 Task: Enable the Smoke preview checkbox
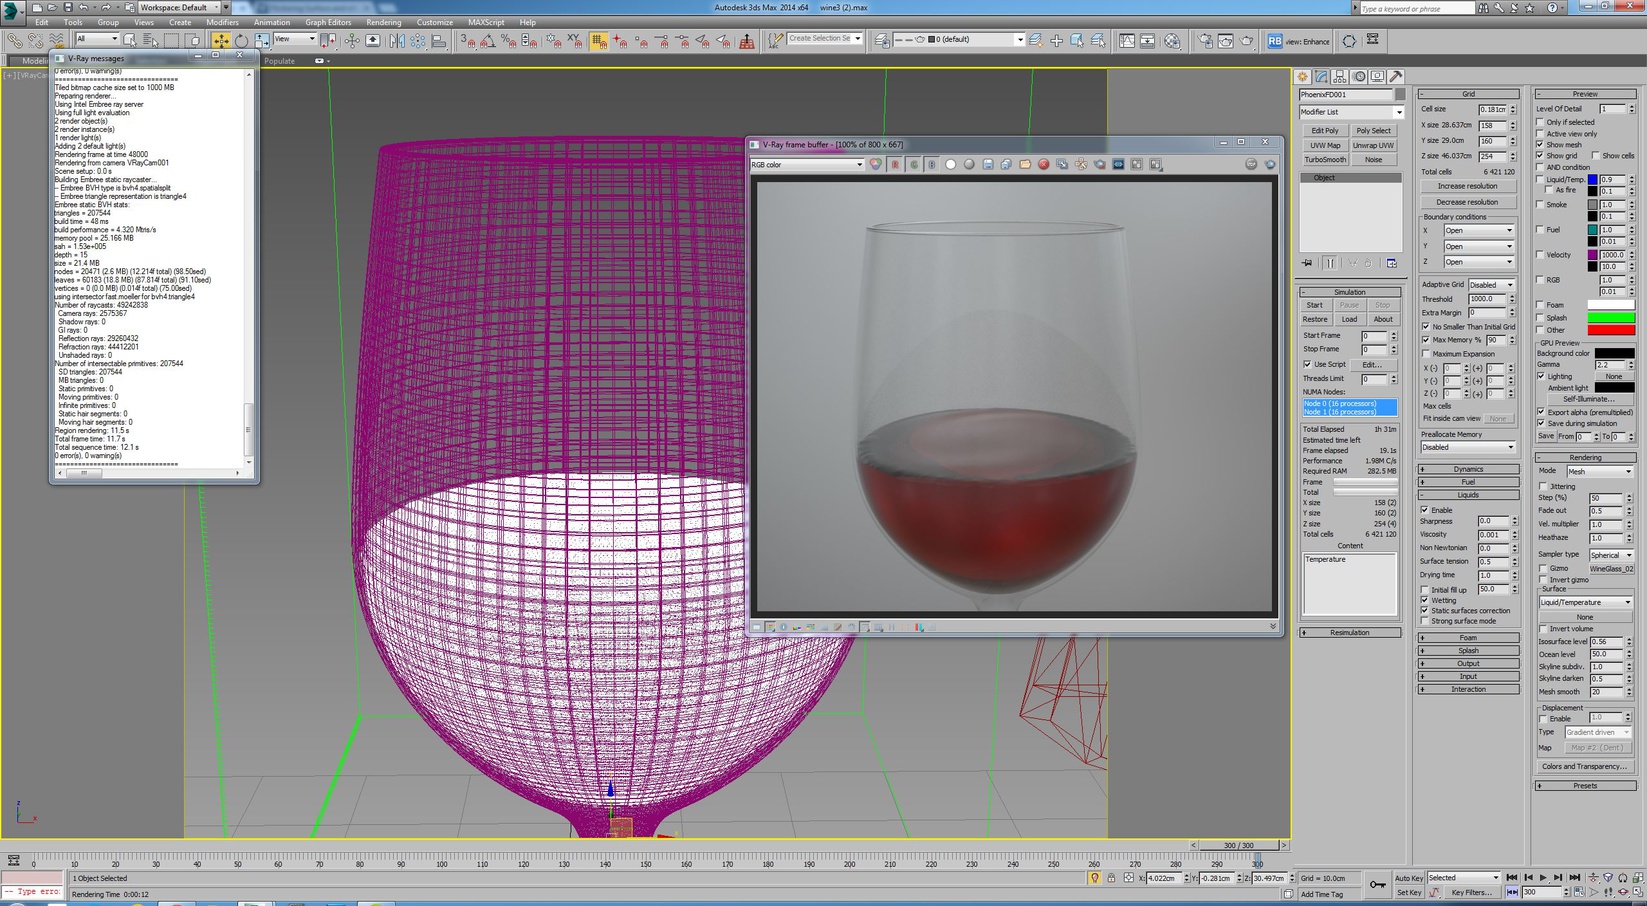pos(1541,204)
